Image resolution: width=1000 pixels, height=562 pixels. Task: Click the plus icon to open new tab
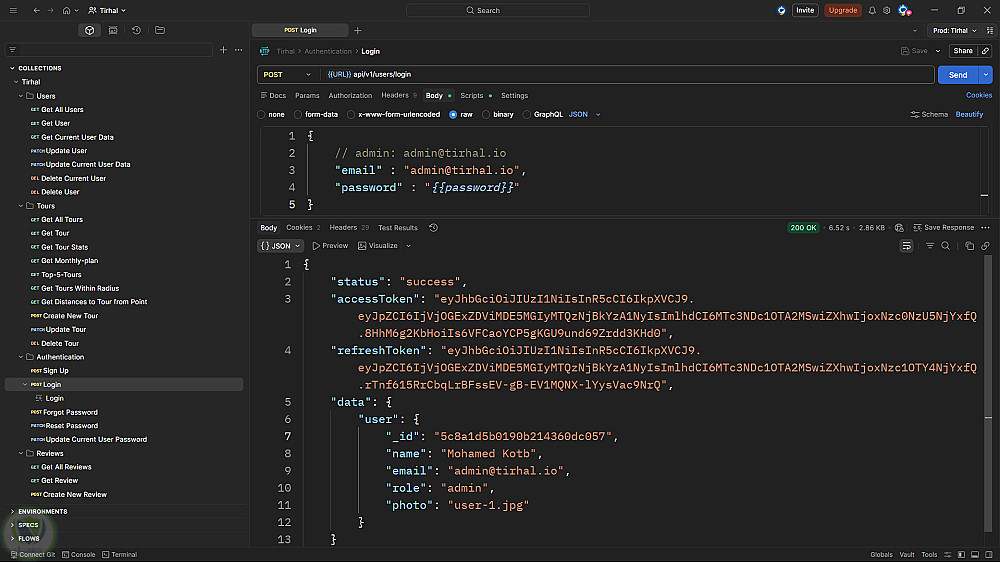358,30
